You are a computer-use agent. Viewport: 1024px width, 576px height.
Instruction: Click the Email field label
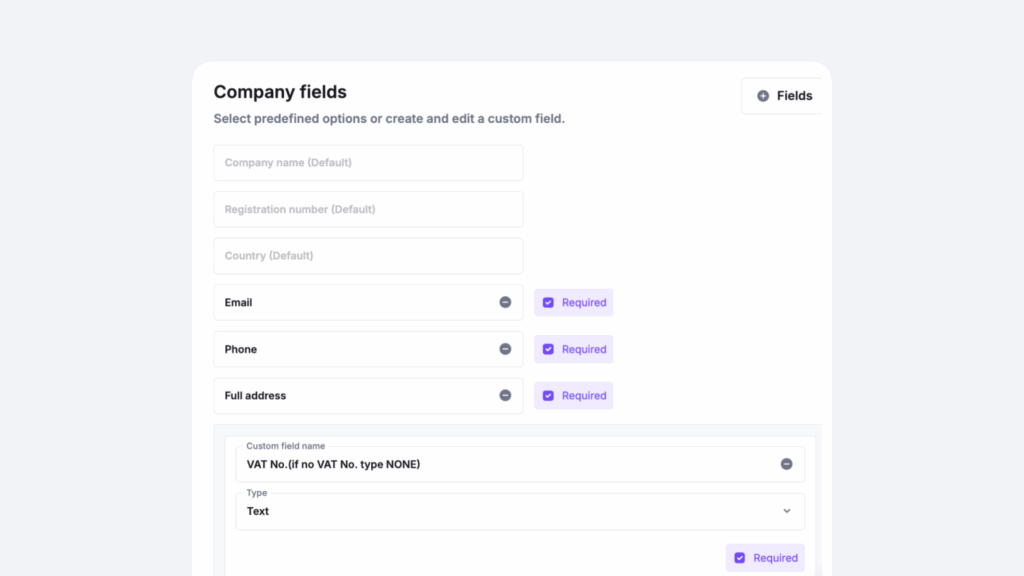coord(238,302)
